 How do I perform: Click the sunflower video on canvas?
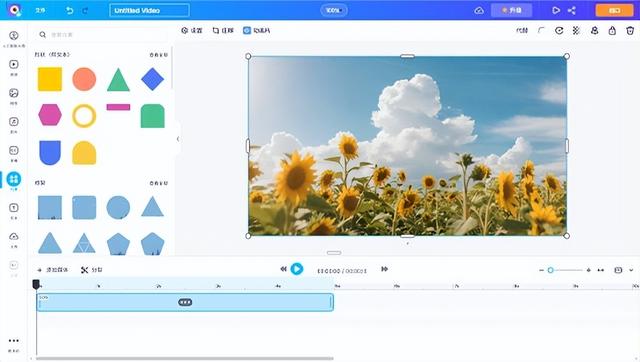click(407, 146)
